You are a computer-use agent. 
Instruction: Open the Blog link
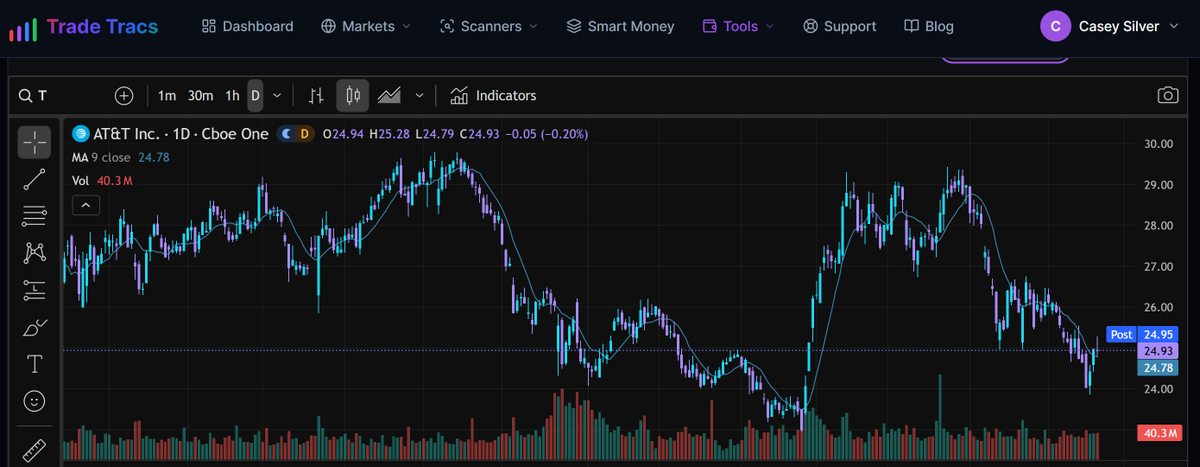pos(929,27)
